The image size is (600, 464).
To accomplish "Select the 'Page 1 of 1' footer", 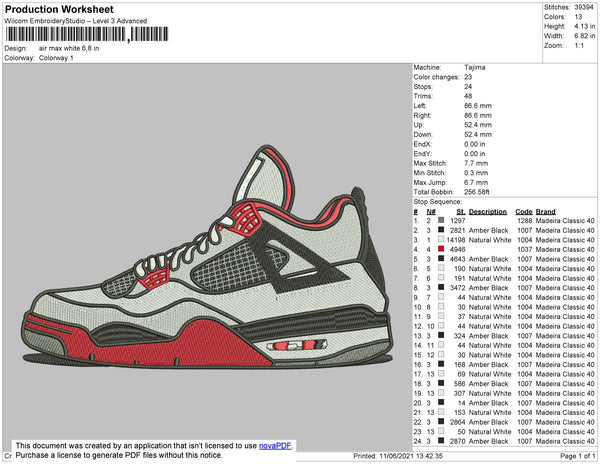I will coord(577,456).
